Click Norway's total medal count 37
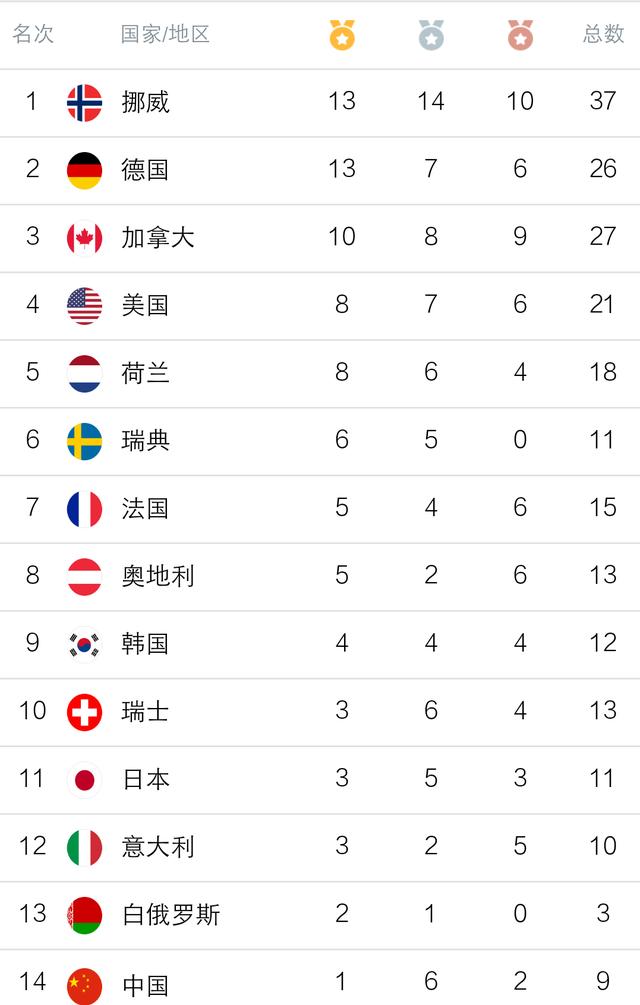640x1005 pixels. tap(603, 102)
